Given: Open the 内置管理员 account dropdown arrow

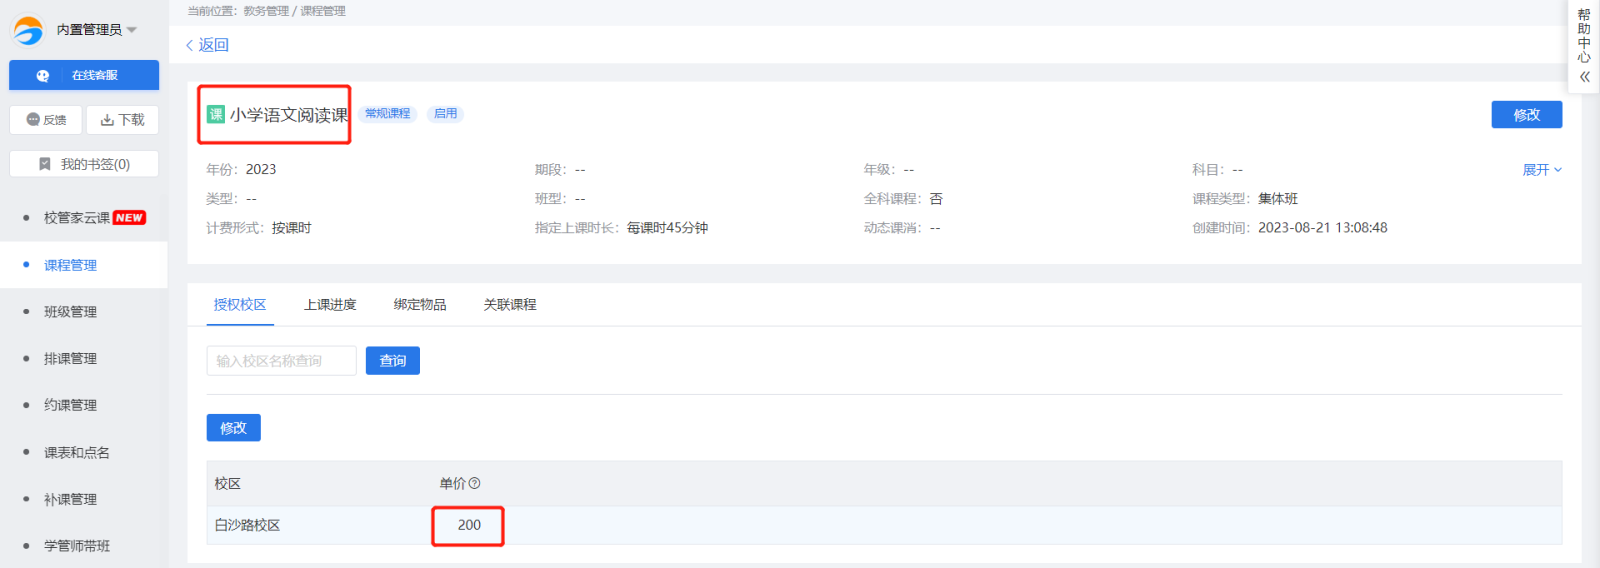Looking at the screenshot, I should (132, 30).
